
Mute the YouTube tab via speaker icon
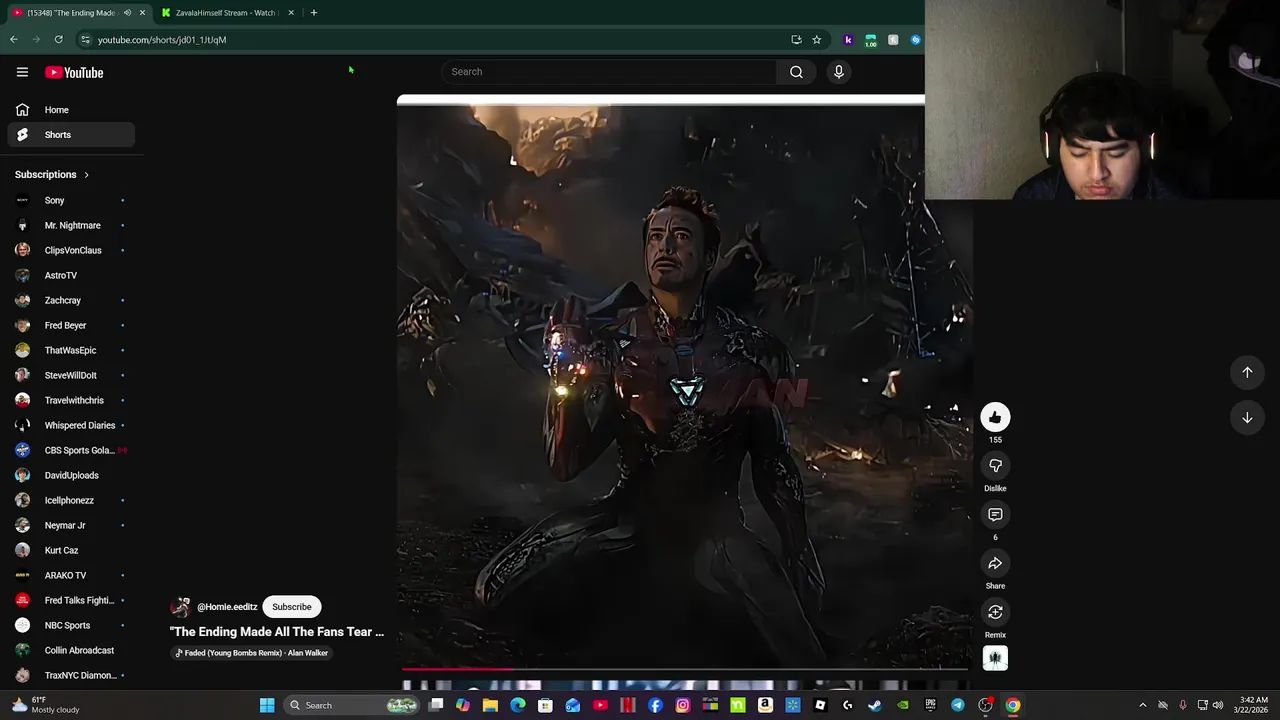[127, 13]
